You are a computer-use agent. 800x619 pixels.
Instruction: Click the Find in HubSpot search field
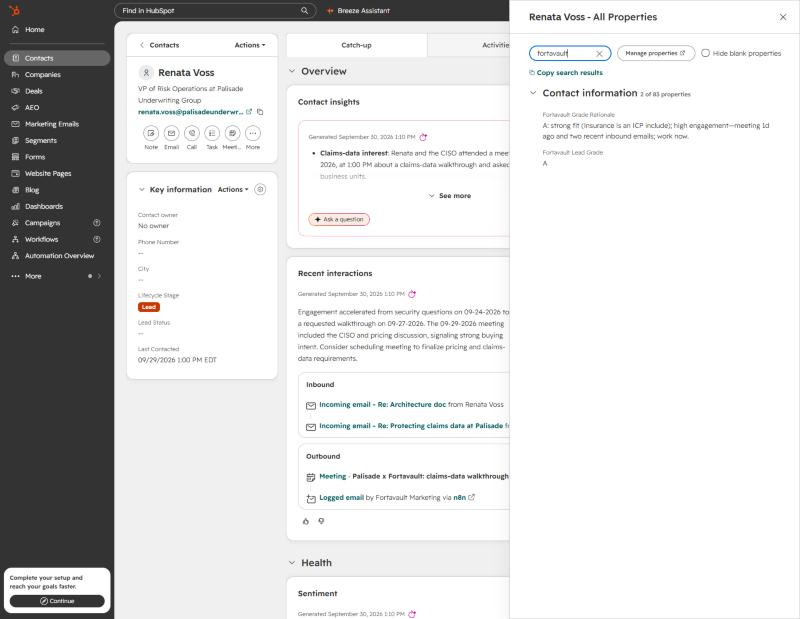[215, 11]
